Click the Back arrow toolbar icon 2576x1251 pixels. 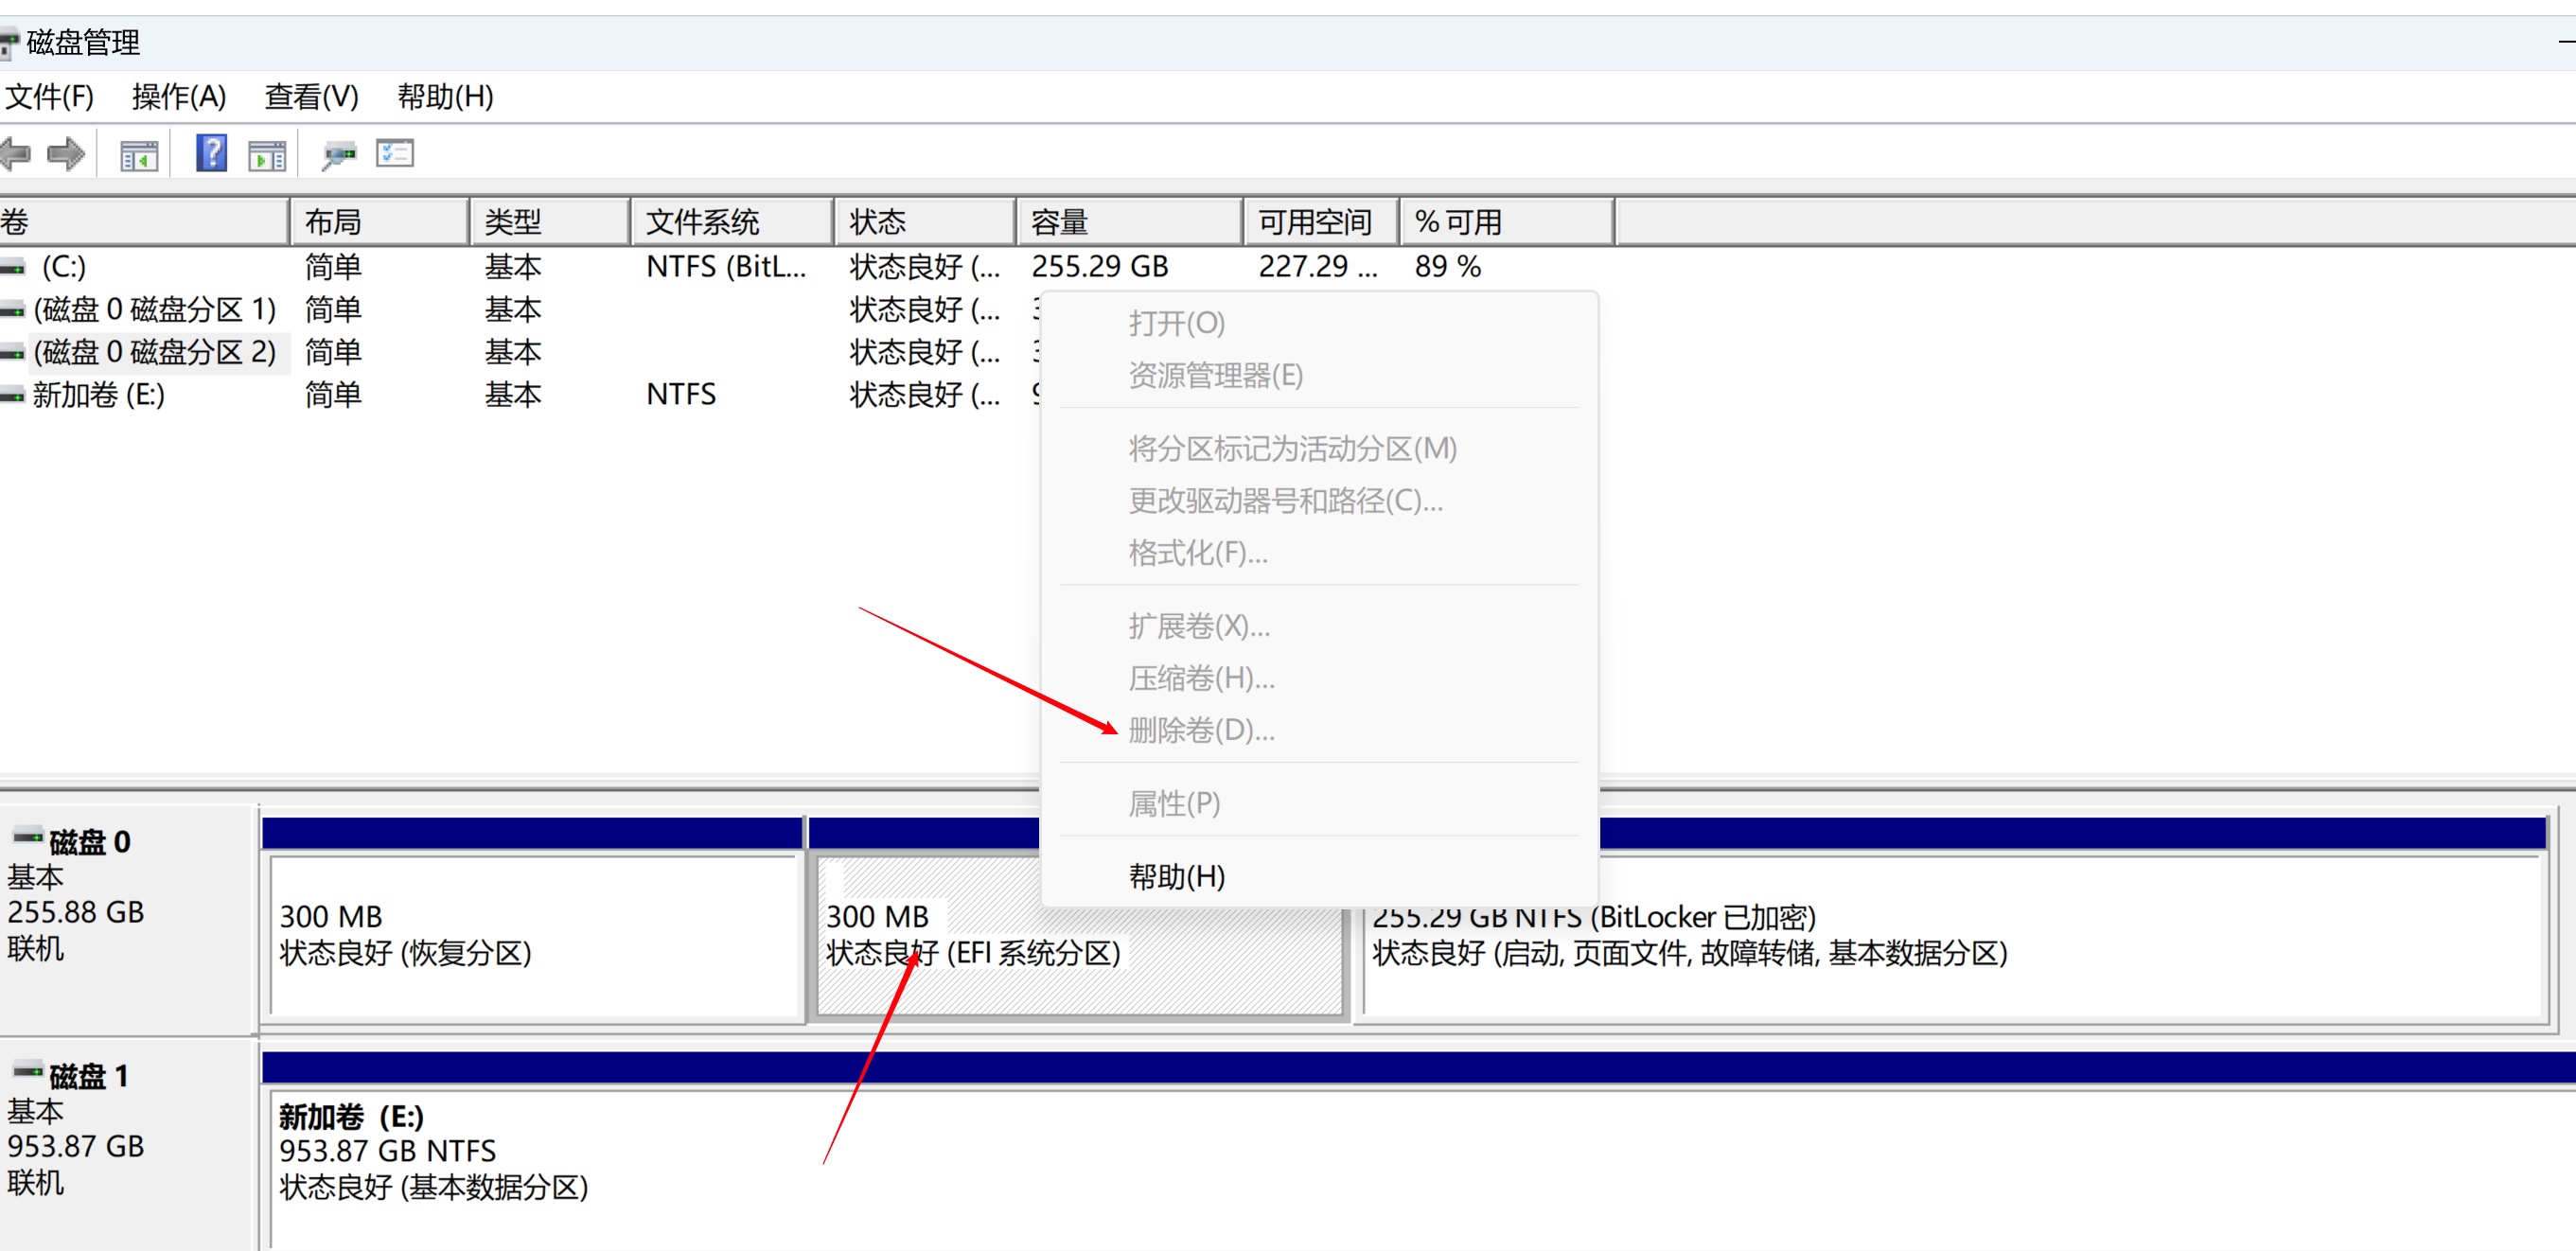14,154
